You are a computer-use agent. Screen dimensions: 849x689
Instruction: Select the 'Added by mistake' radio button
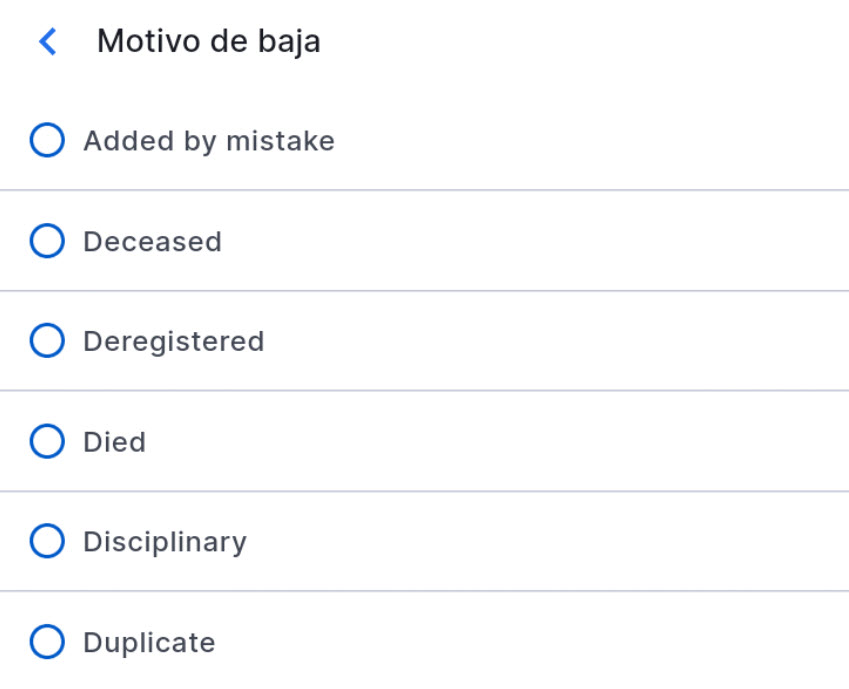tap(47, 141)
